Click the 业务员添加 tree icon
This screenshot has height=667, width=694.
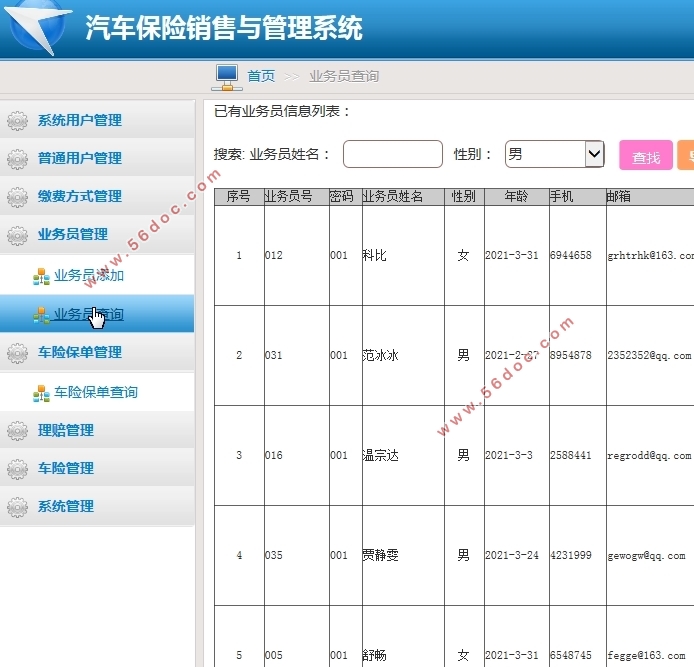pos(41,276)
